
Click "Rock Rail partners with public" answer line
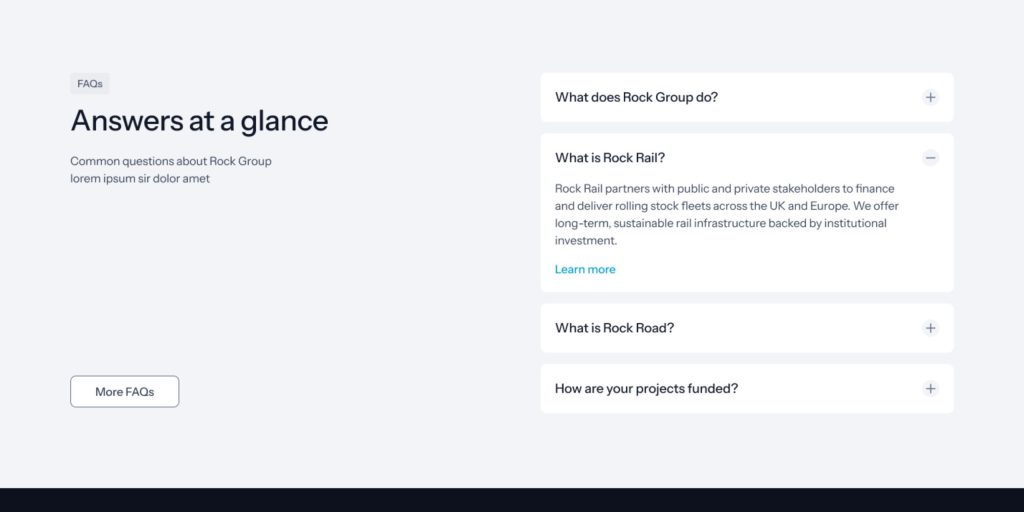725,189
